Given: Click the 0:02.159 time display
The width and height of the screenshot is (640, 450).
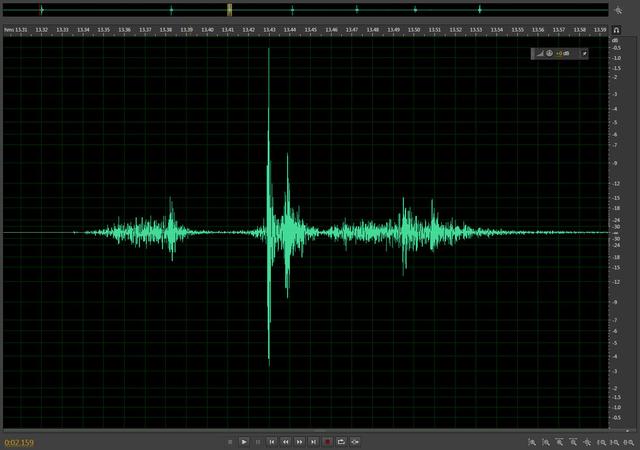Looking at the screenshot, I should point(19,443).
